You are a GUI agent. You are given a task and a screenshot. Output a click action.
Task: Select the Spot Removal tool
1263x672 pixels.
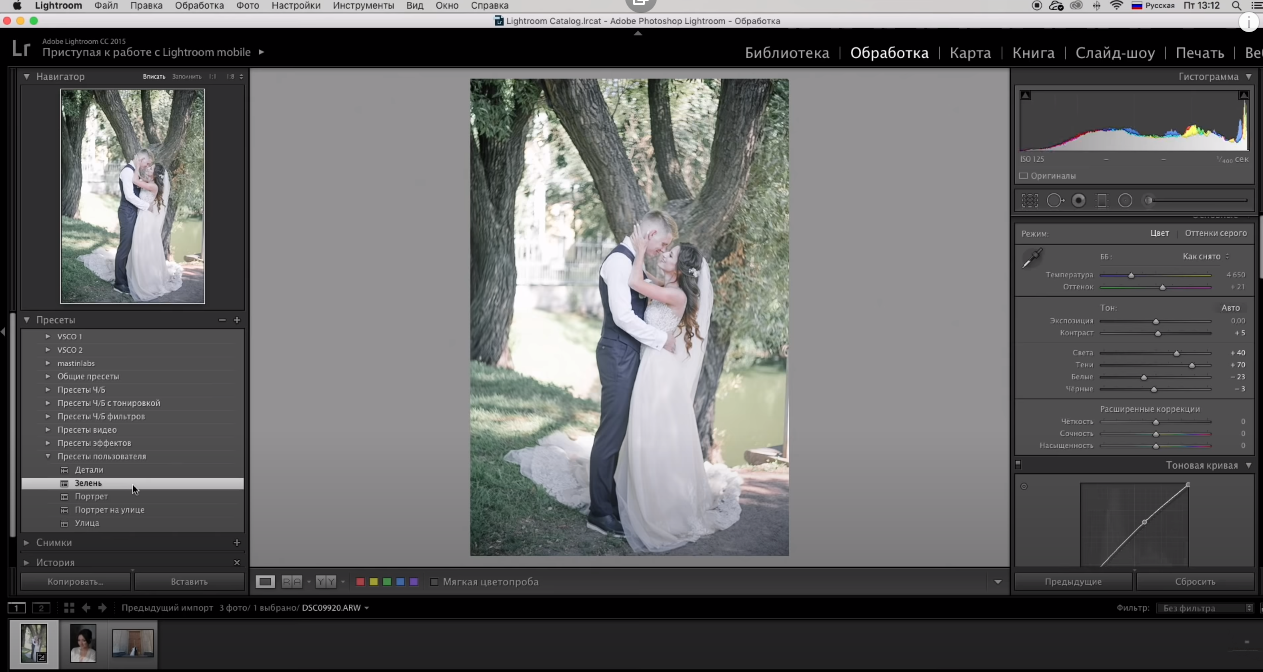pyautogui.click(x=1055, y=200)
